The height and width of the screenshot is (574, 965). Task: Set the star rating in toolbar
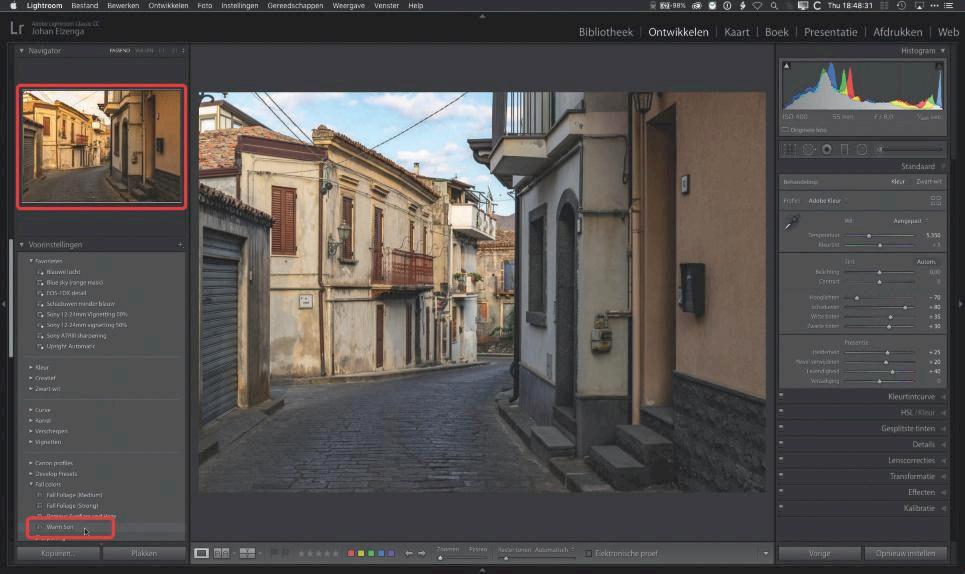318,553
